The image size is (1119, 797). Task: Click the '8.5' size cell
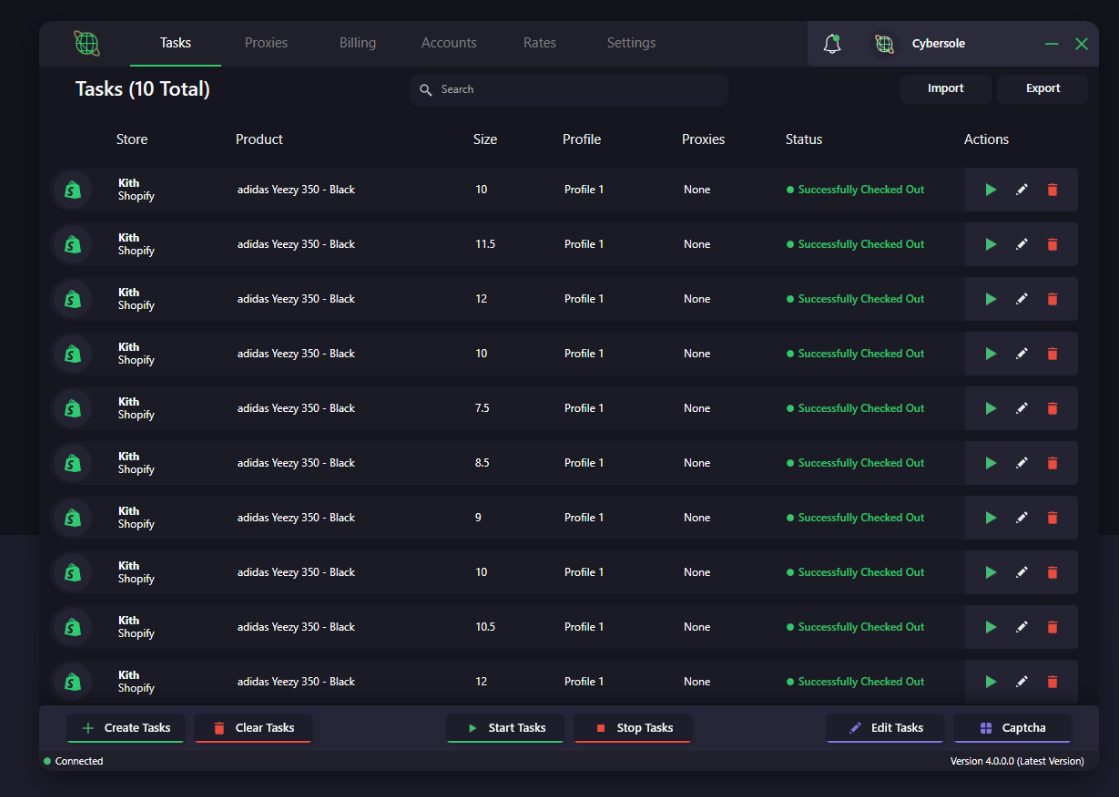(x=482, y=463)
